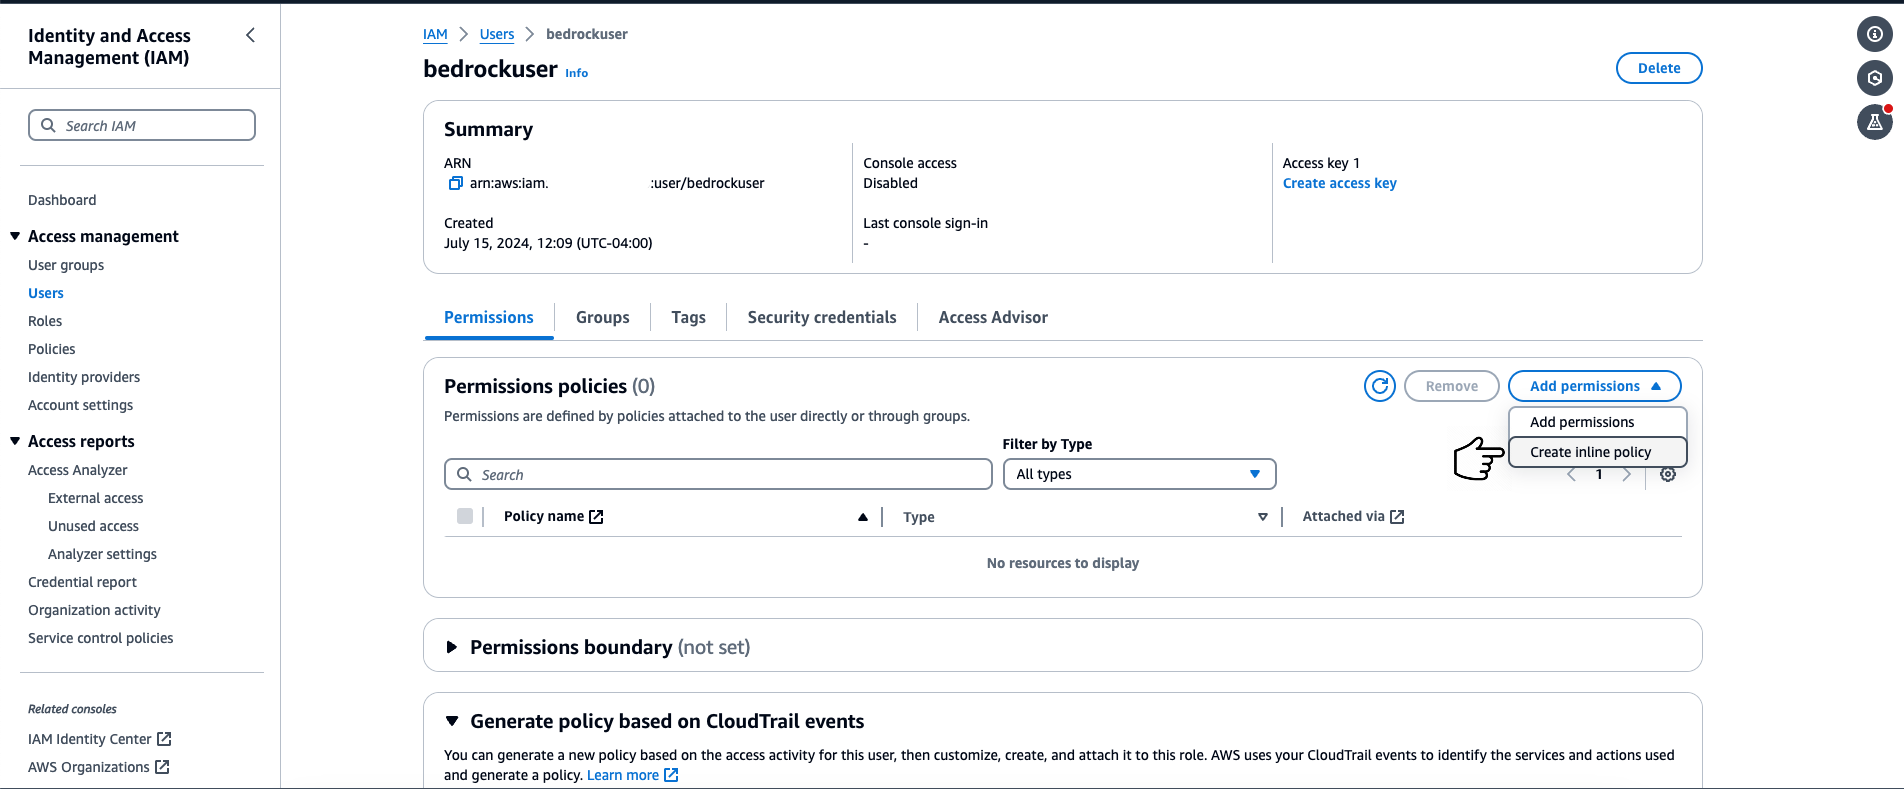
Task: Go to IAM in the breadcrumb
Action: (x=435, y=34)
